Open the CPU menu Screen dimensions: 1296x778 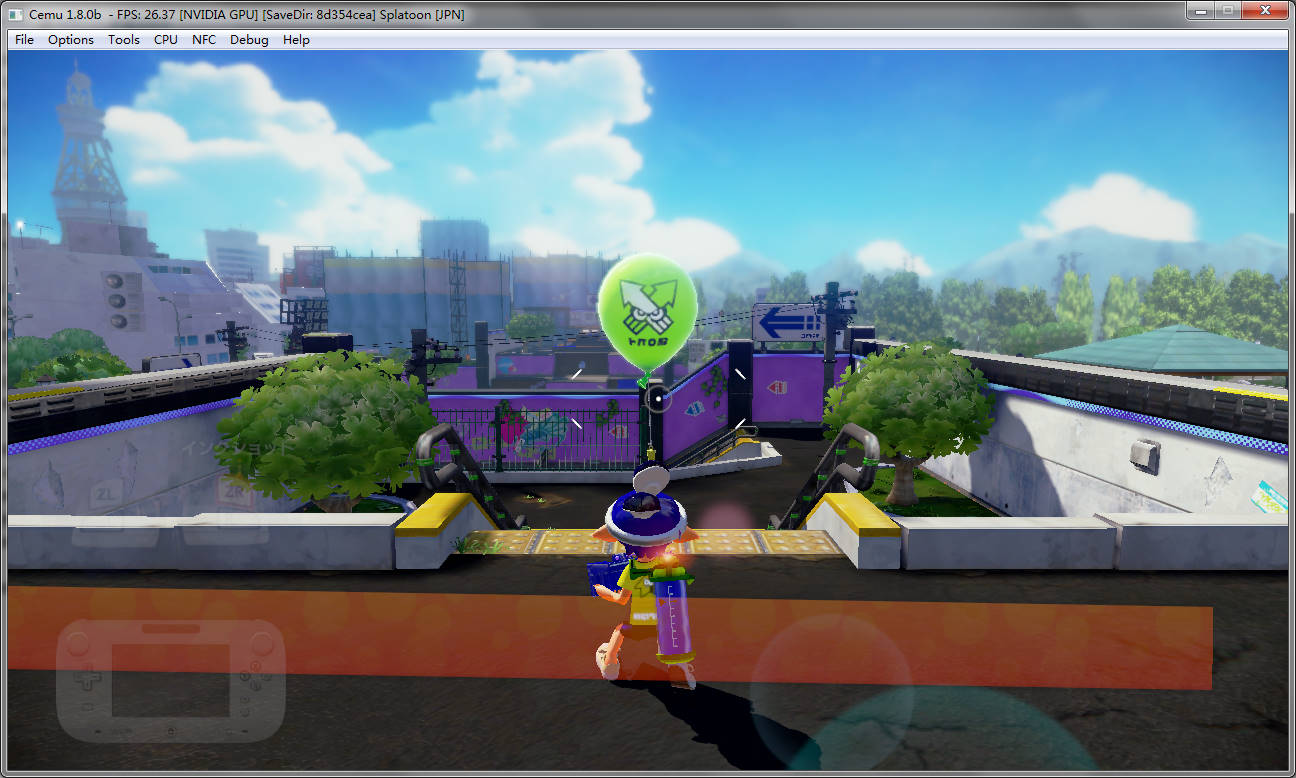pos(166,40)
